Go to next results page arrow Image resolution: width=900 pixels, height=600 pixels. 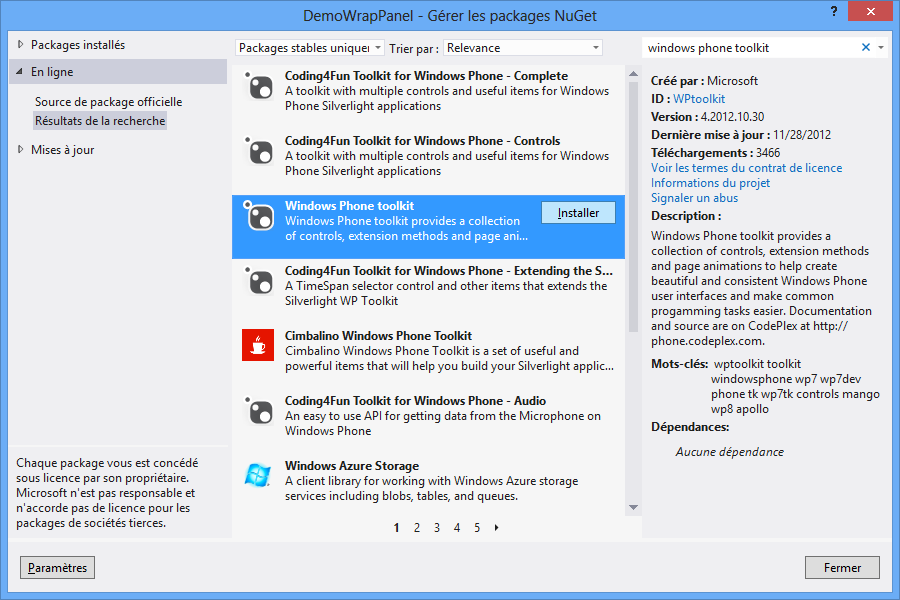[x=496, y=528]
